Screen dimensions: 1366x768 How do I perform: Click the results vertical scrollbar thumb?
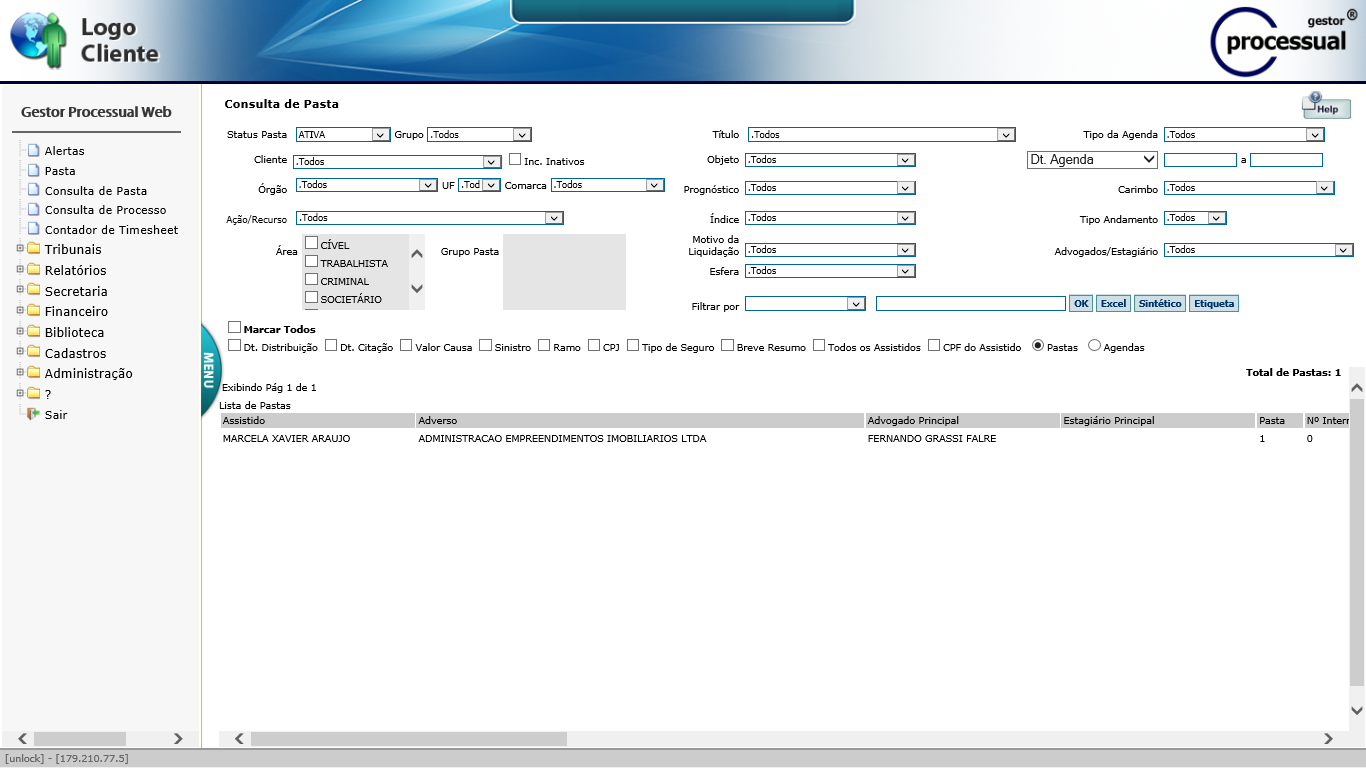coord(1357,540)
